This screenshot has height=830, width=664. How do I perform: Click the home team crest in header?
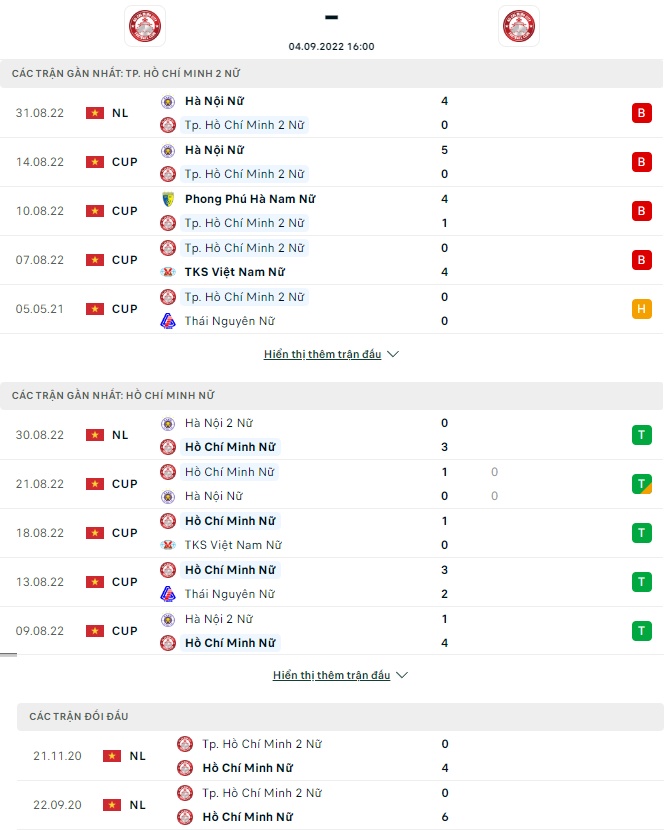coord(145,26)
